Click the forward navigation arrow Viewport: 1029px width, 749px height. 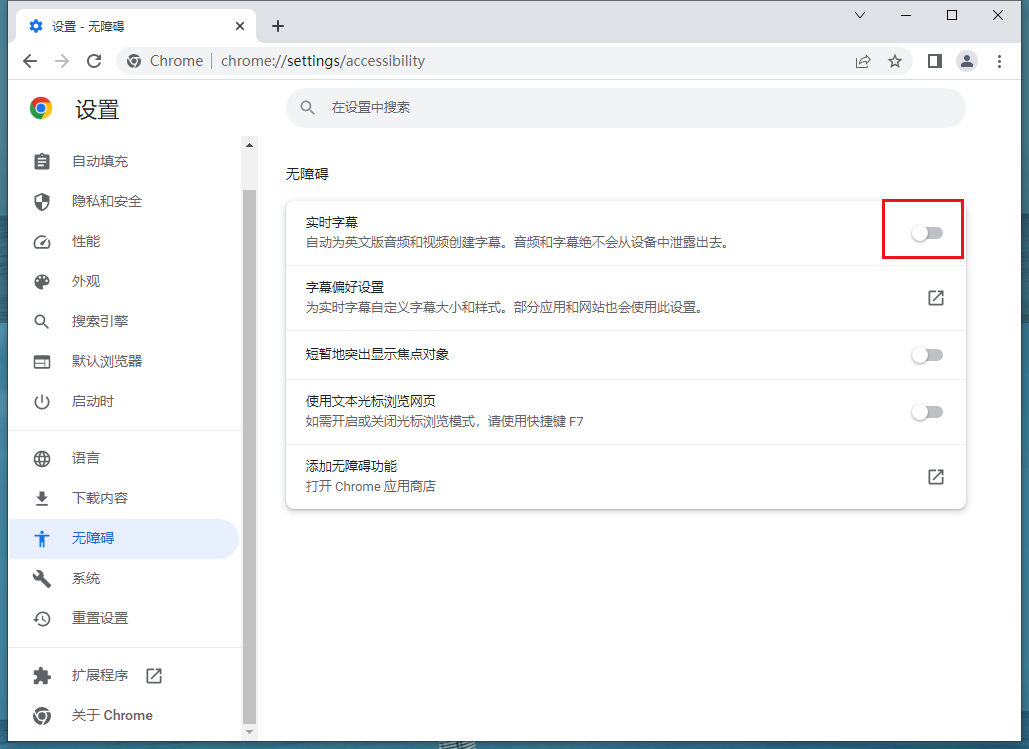[62, 61]
